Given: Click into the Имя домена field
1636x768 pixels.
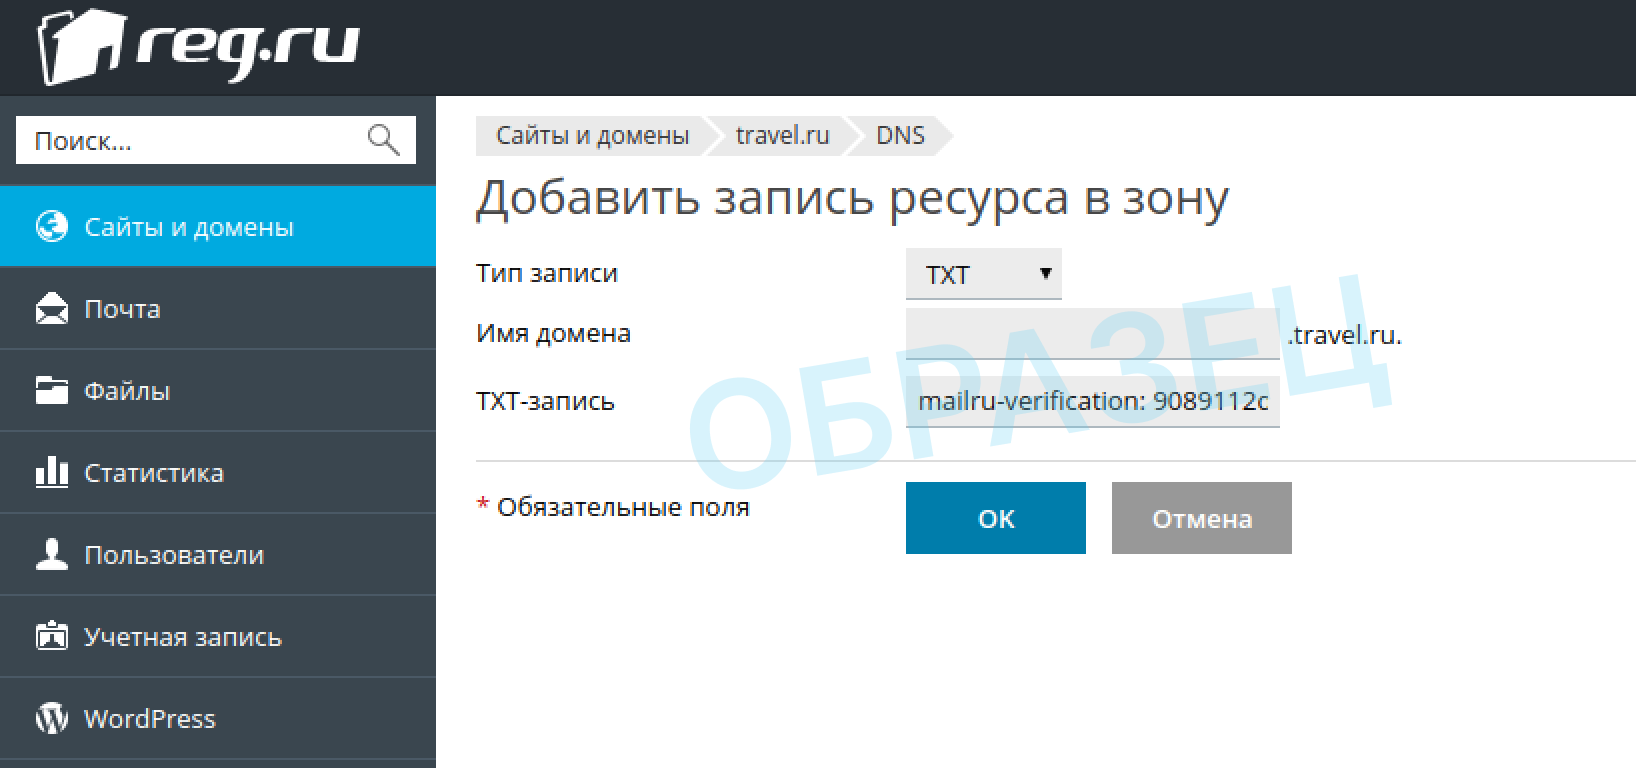Looking at the screenshot, I should (x=1092, y=334).
